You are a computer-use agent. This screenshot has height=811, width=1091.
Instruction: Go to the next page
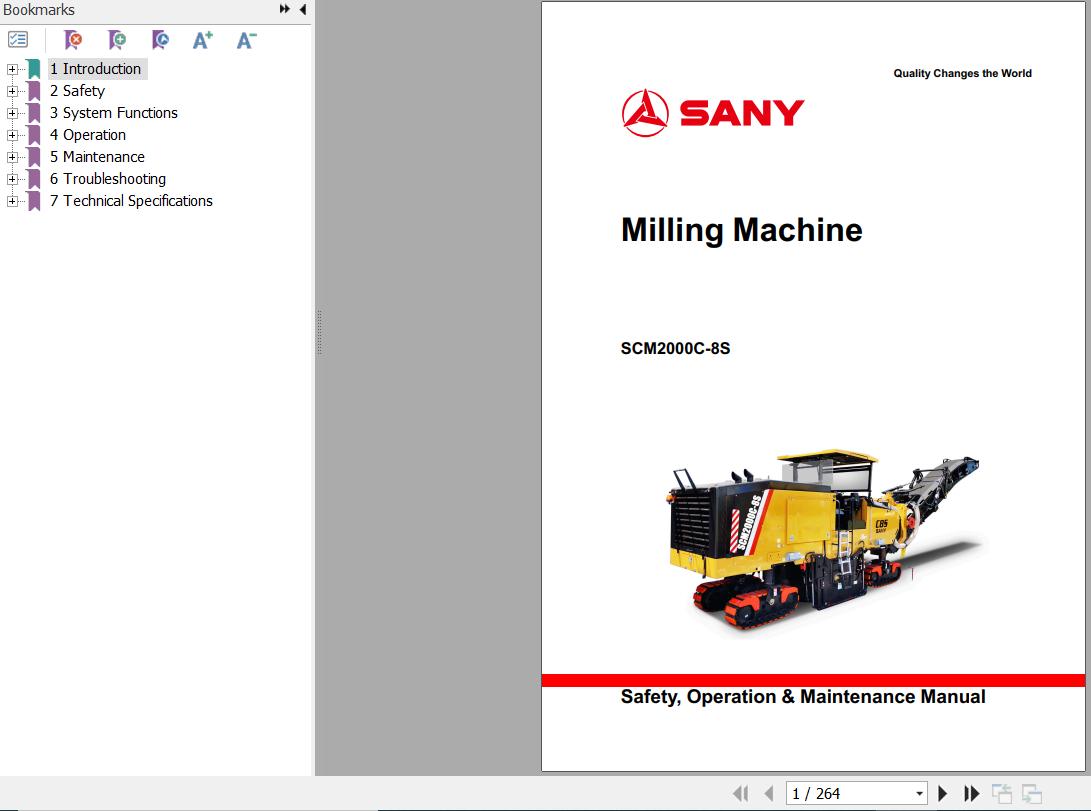(x=943, y=794)
